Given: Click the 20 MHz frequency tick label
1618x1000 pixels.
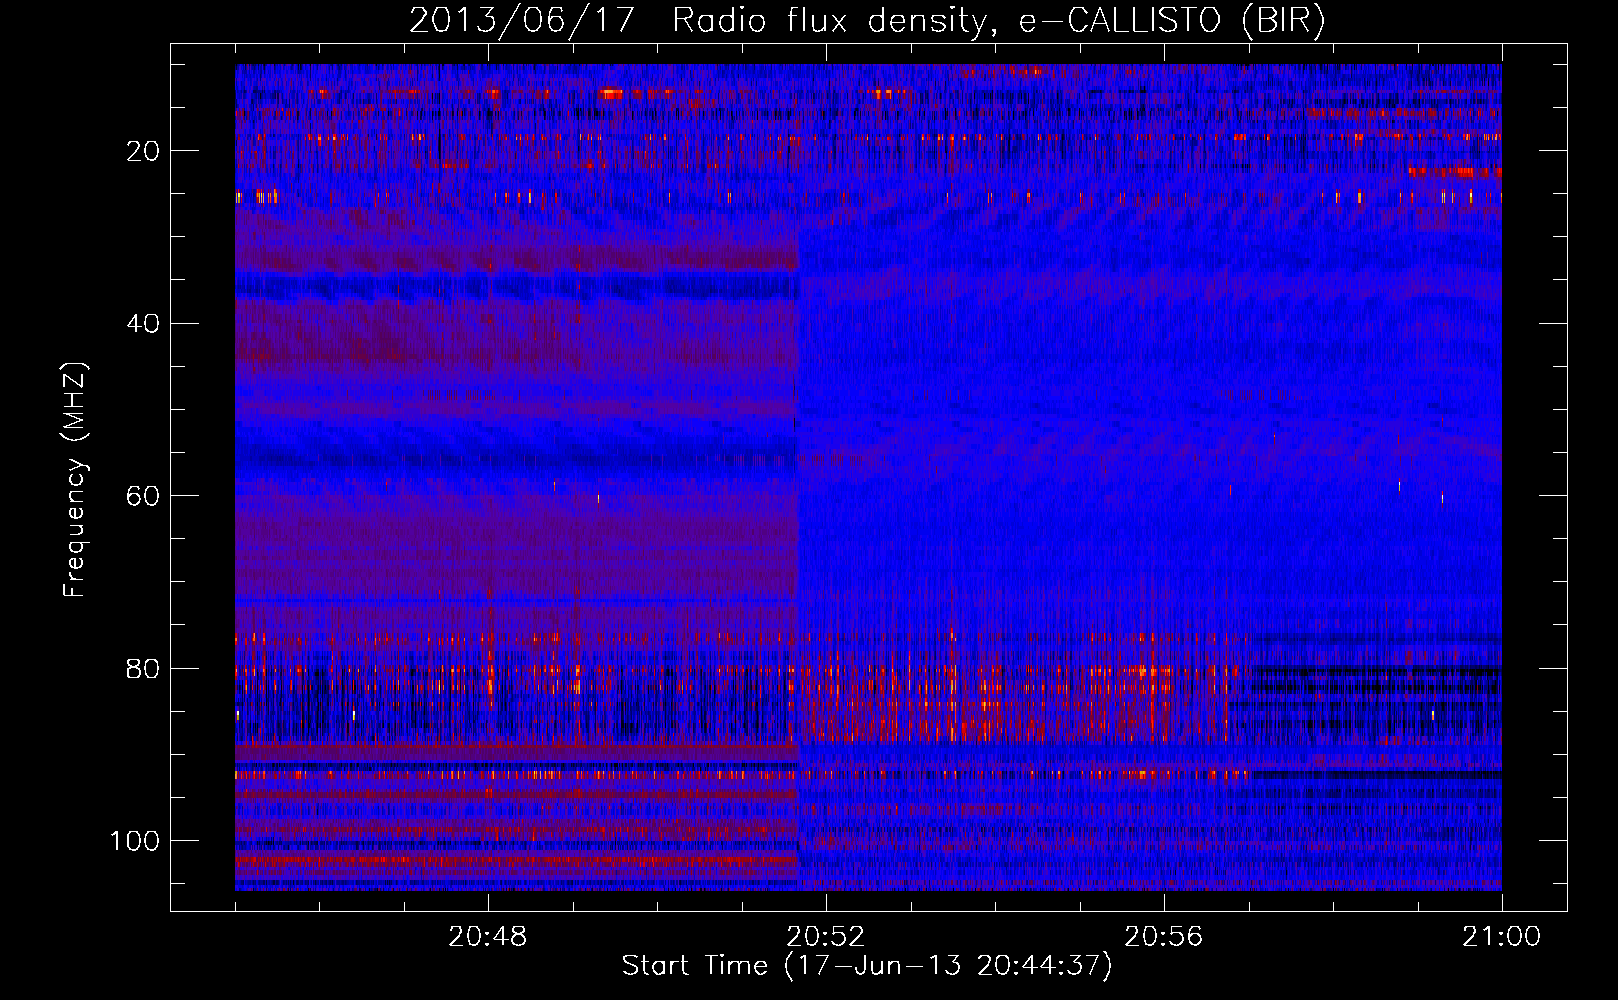Looking at the screenshot, I should 143,151.
